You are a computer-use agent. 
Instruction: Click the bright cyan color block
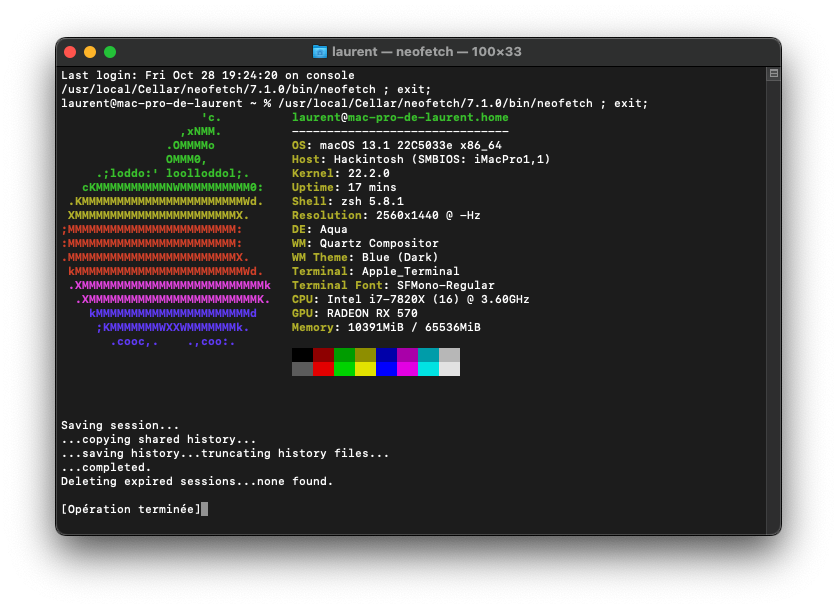pyautogui.click(x=428, y=369)
